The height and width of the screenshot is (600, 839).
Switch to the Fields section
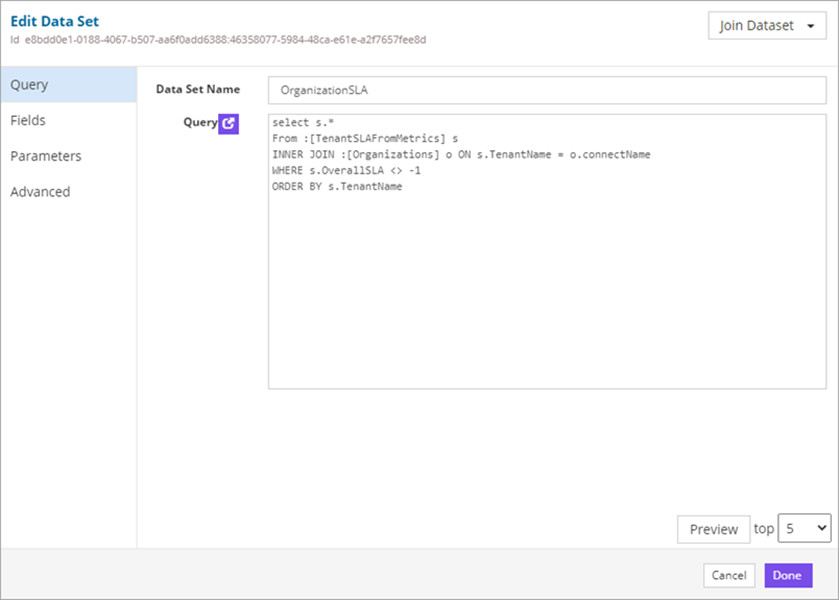coord(28,120)
